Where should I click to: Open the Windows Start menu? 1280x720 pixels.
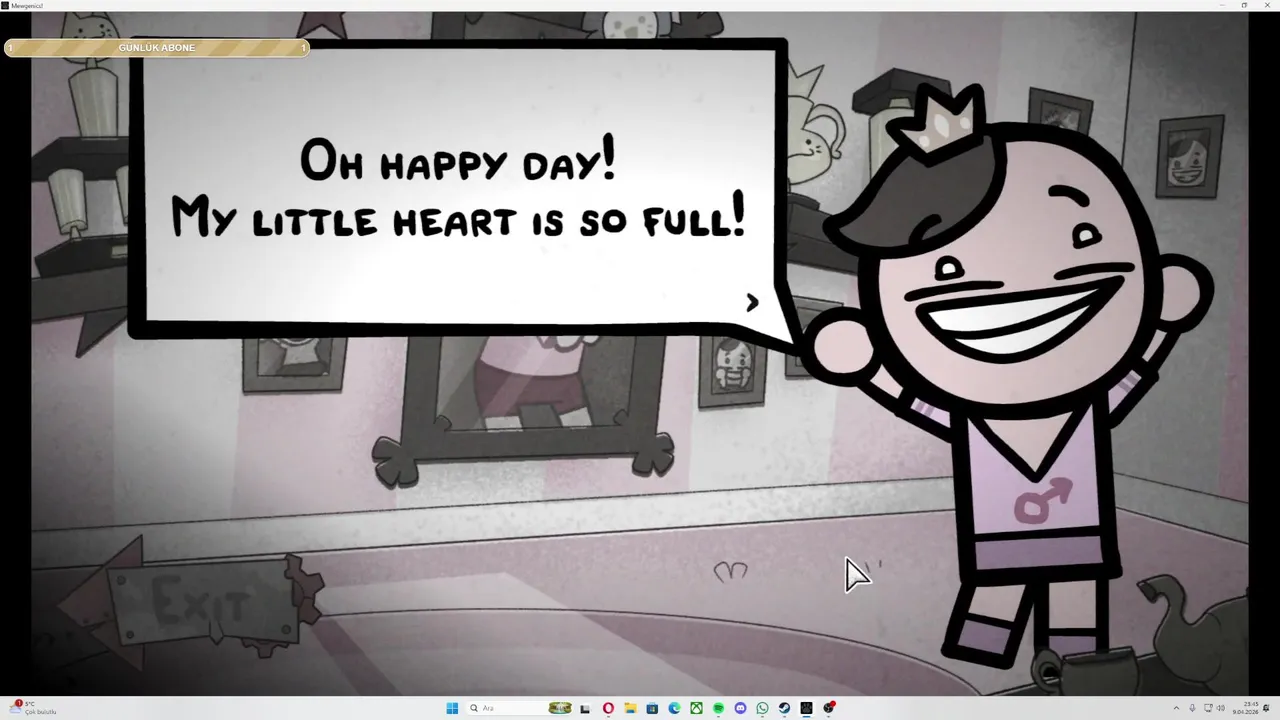[x=452, y=708]
